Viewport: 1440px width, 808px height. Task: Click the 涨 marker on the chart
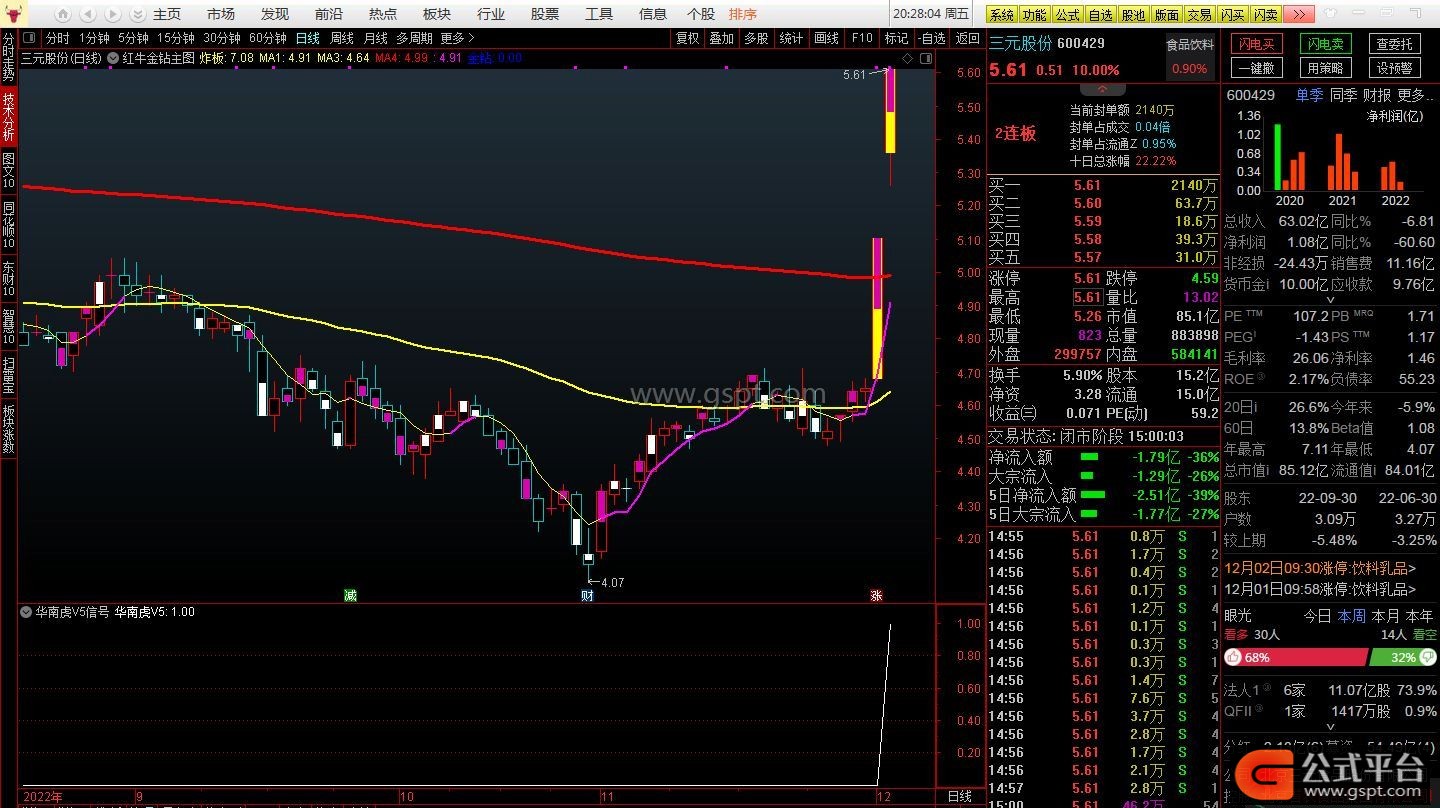(876, 595)
